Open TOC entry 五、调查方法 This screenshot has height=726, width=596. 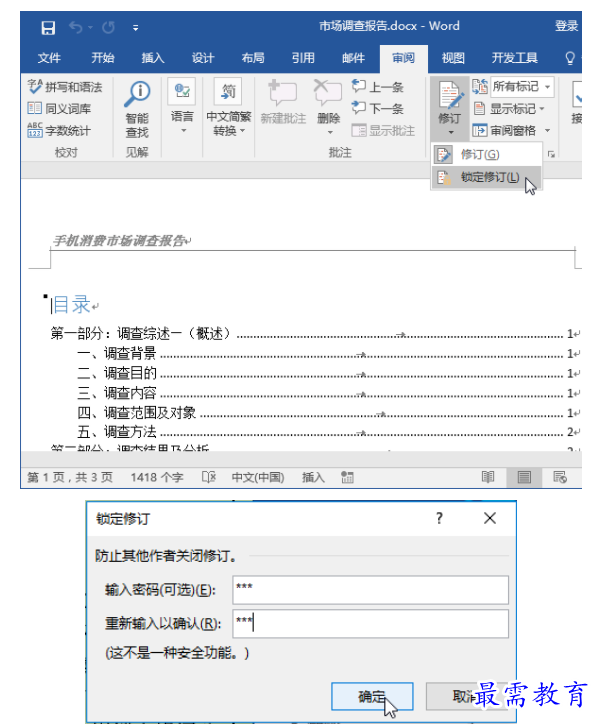point(326,432)
